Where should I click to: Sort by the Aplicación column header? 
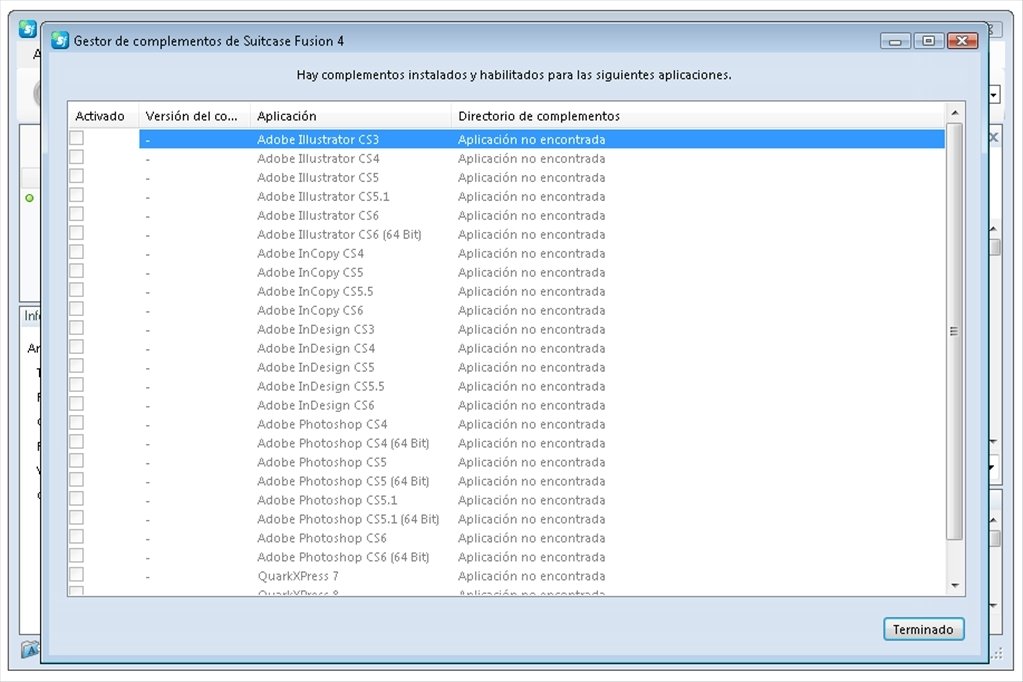pos(350,116)
